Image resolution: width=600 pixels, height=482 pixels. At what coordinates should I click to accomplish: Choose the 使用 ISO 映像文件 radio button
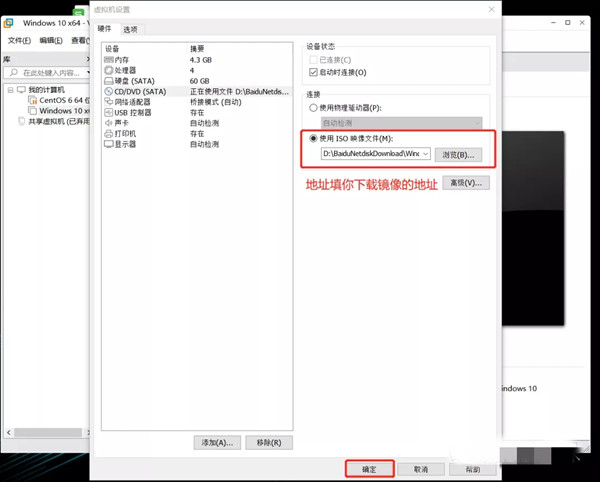click(314, 139)
